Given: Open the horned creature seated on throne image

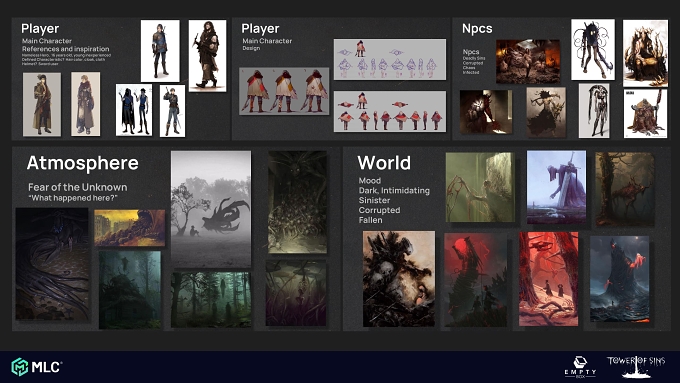Looking at the screenshot, I should point(645,53).
